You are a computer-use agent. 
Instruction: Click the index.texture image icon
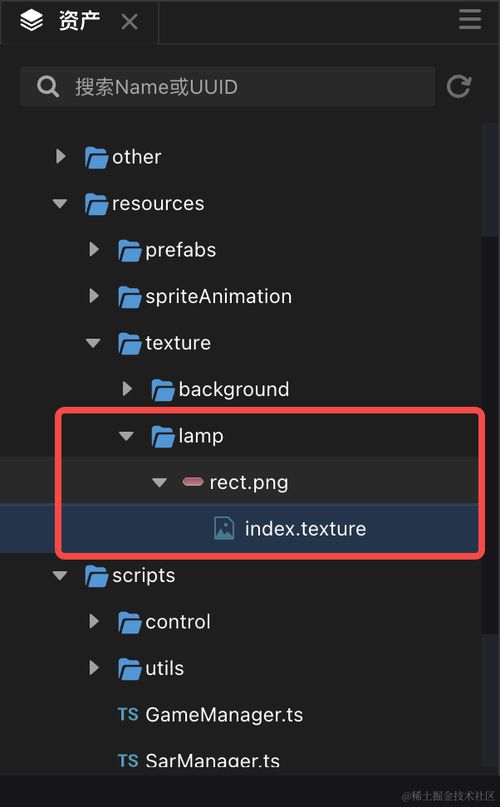point(224,529)
